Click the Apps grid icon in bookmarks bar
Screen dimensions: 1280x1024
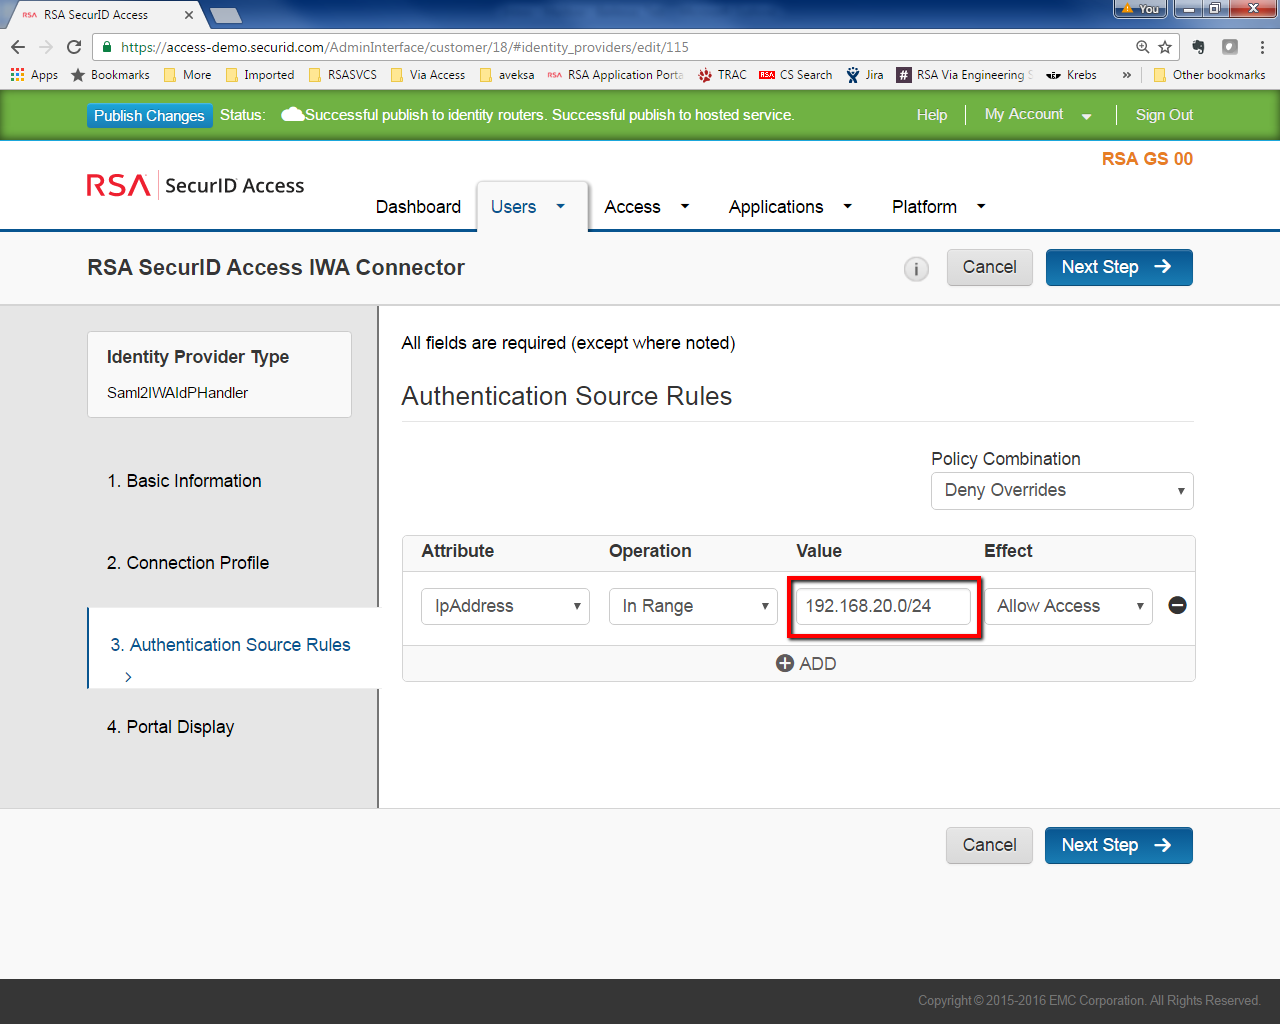(x=17, y=74)
